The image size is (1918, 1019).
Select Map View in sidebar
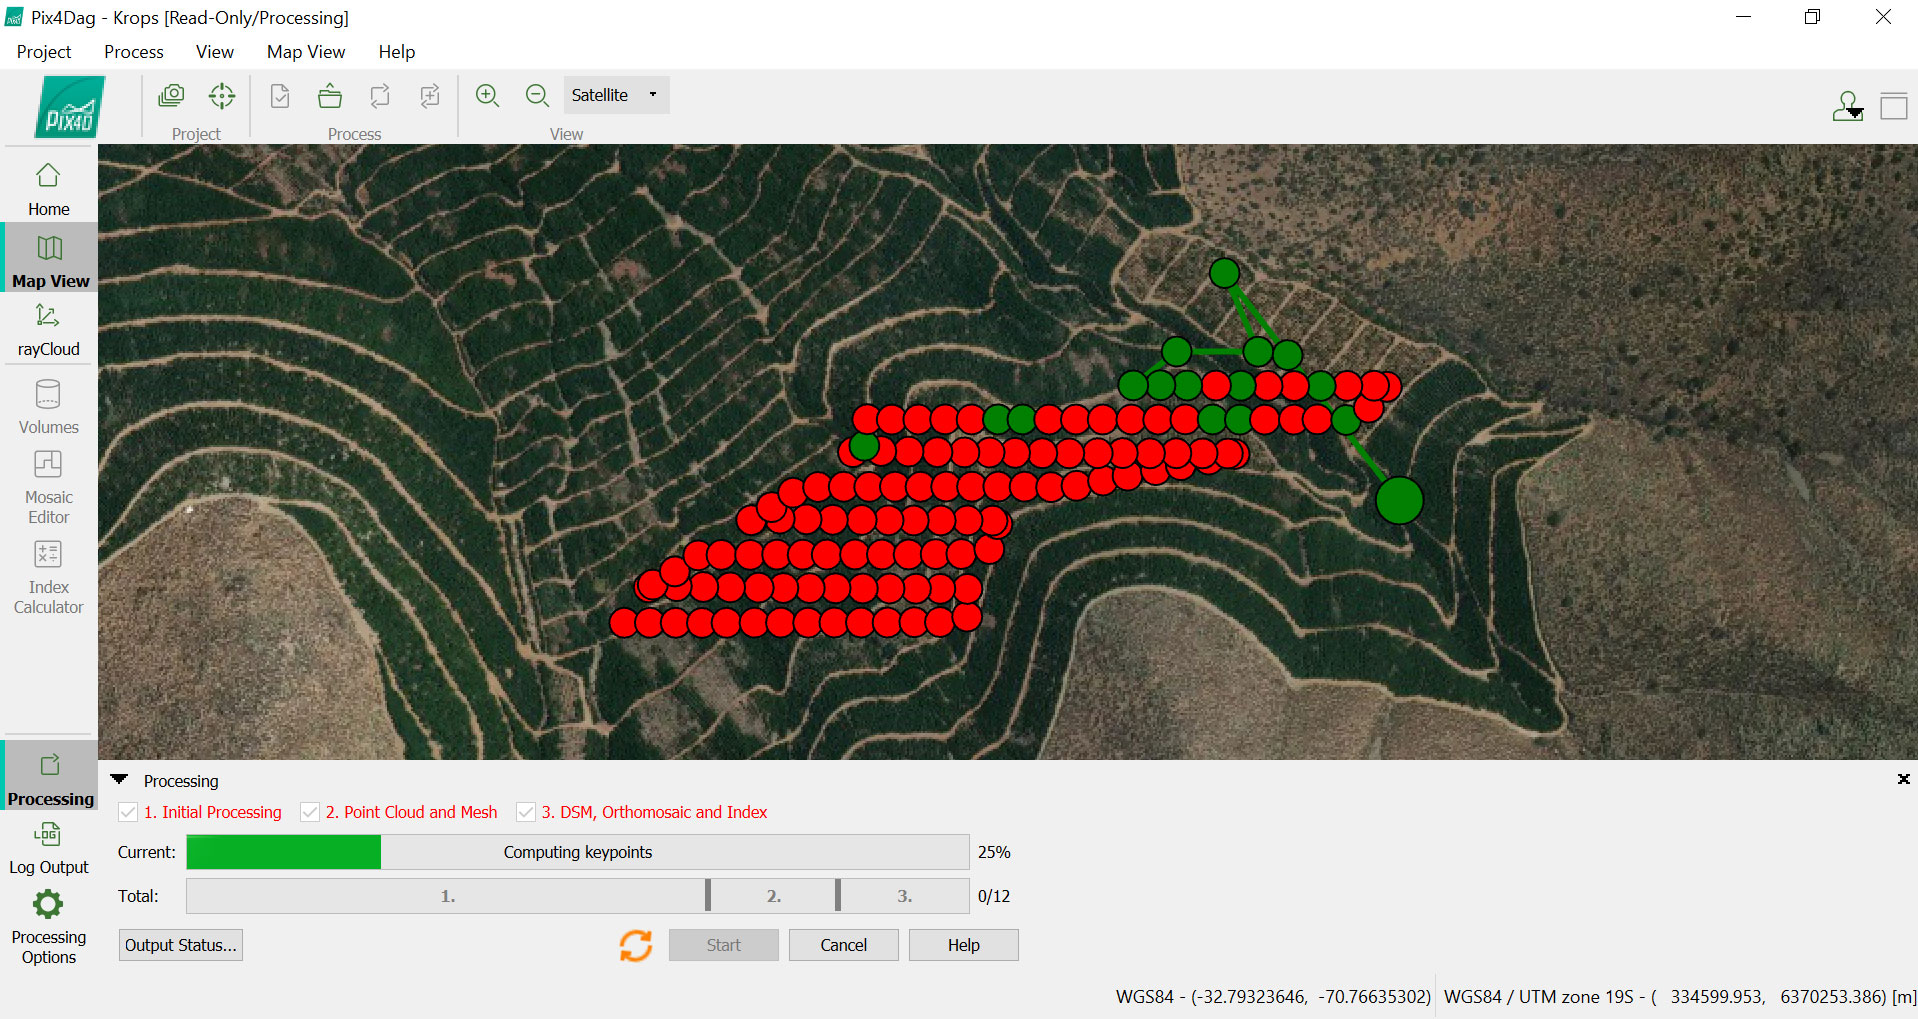tap(49, 259)
